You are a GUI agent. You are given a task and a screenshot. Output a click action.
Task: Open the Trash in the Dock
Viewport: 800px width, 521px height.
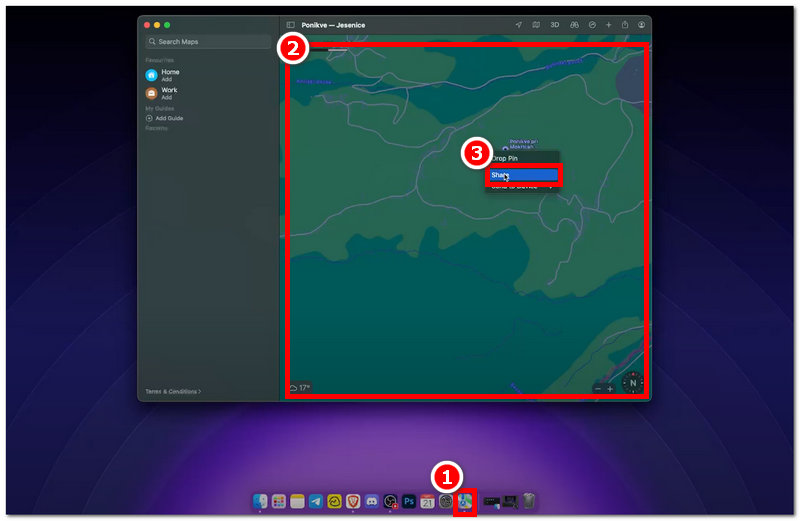529,501
